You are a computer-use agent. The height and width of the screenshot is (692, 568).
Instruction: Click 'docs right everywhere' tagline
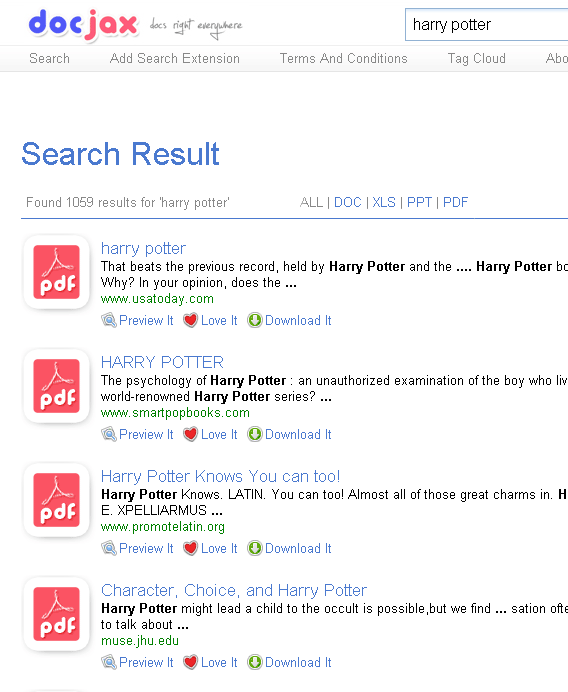196,26
